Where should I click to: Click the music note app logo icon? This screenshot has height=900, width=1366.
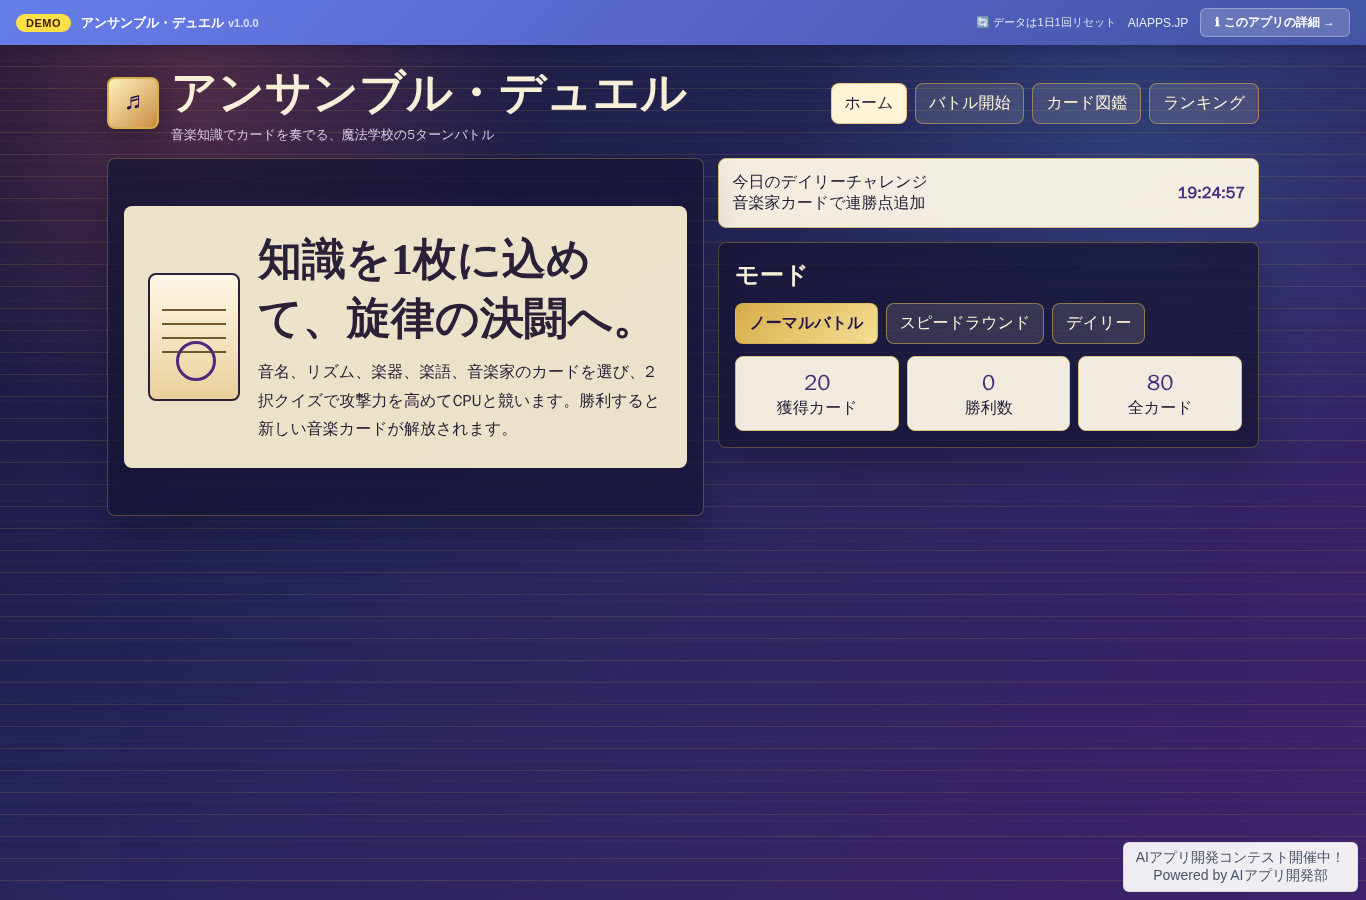tap(133, 103)
